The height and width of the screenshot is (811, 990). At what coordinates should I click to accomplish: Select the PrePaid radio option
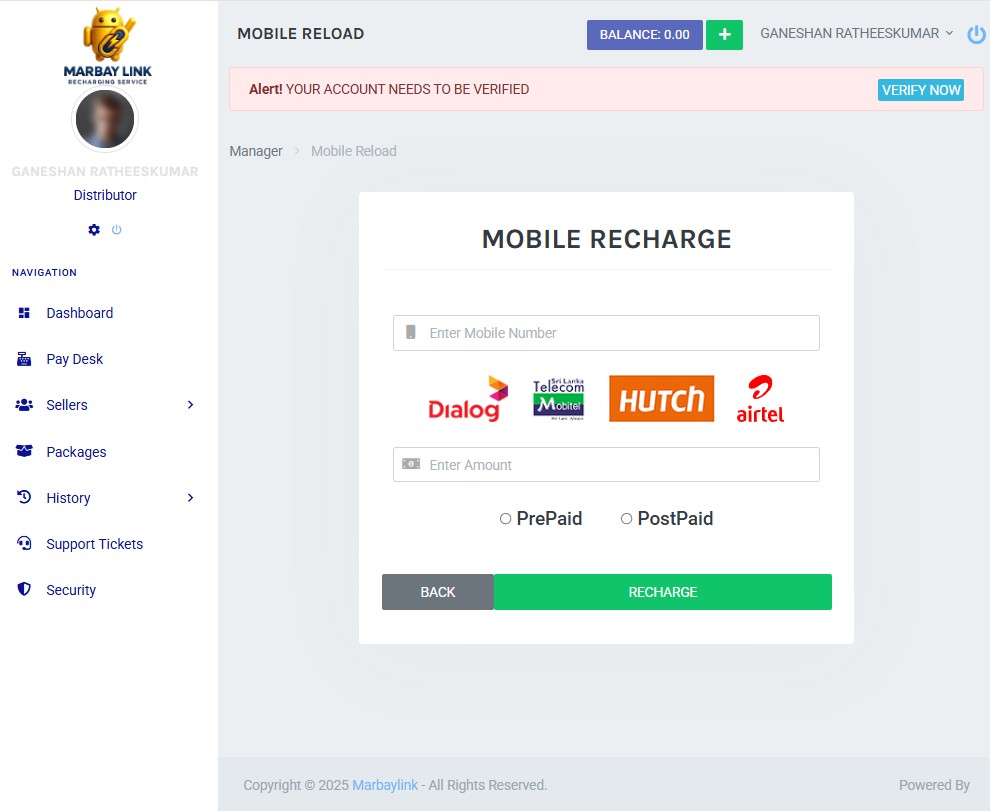pos(506,519)
